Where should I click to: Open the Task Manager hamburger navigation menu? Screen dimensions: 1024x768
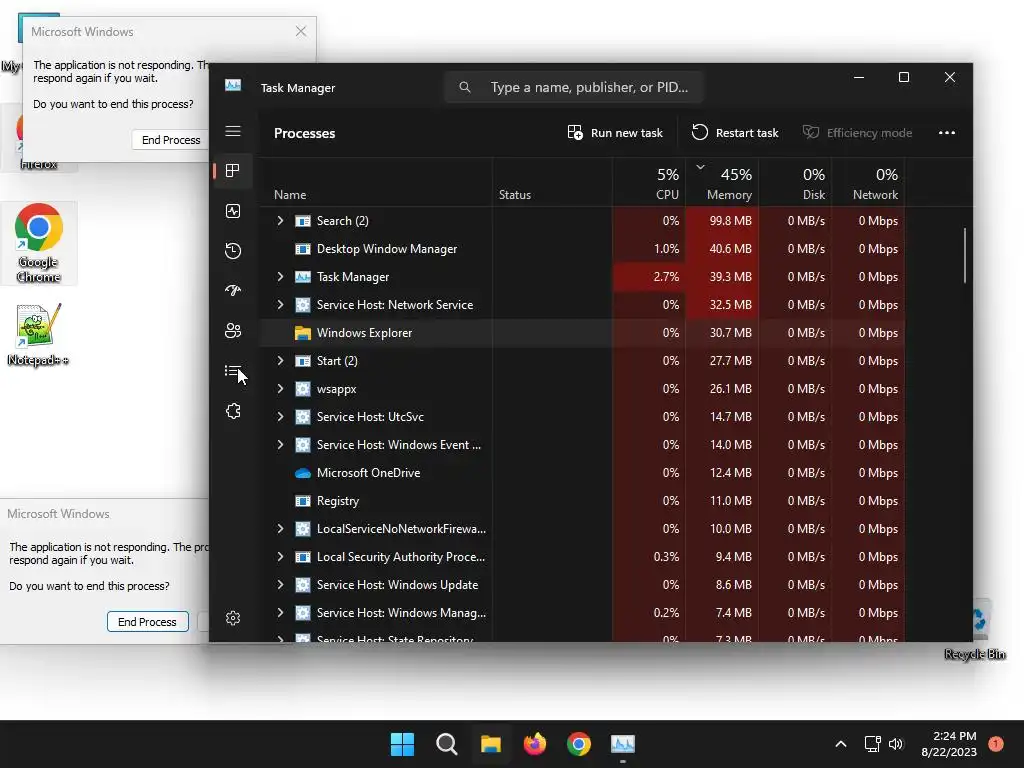[233, 131]
